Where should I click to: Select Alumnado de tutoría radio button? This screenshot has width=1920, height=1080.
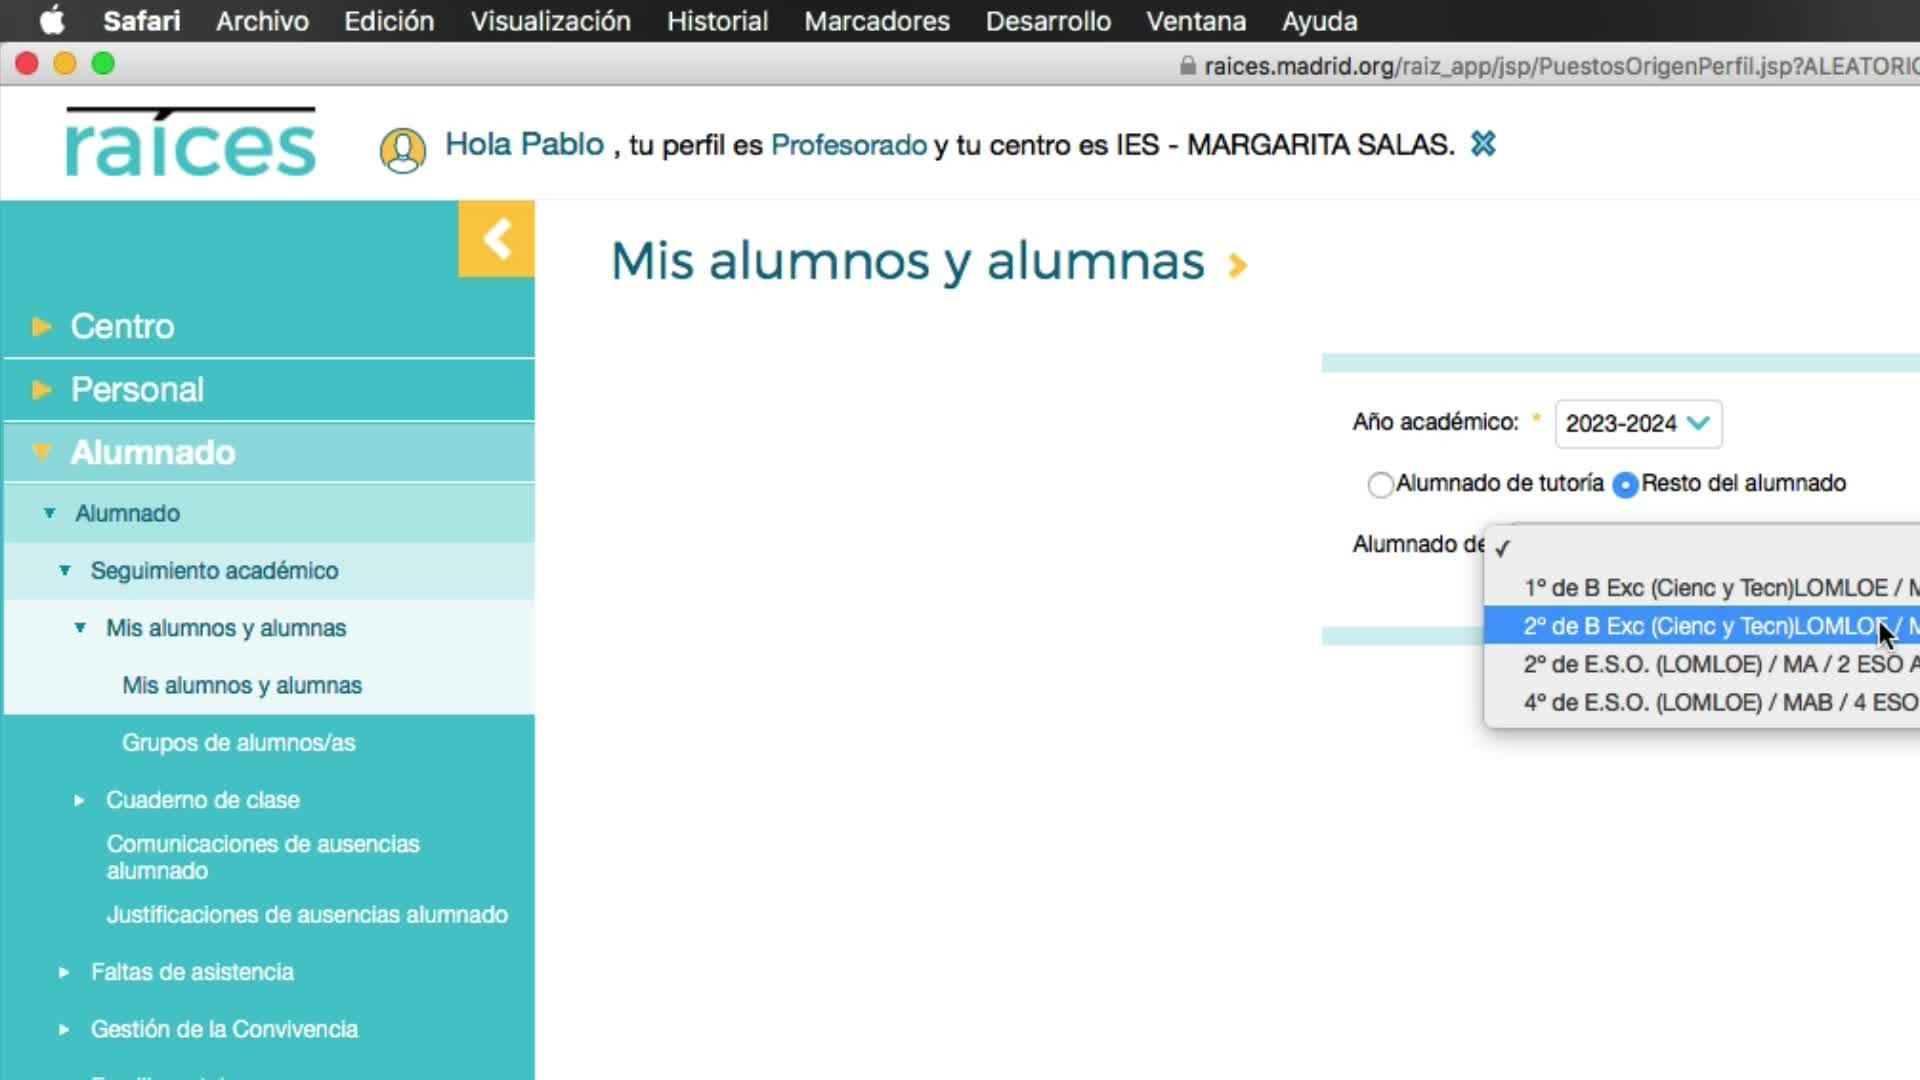click(1380, 485)
